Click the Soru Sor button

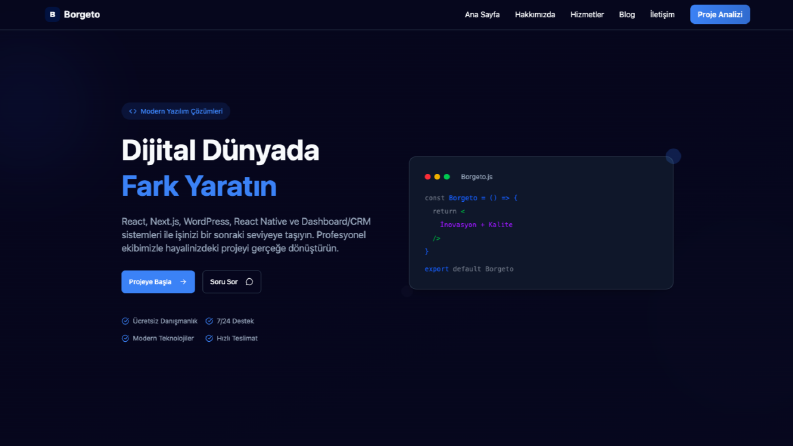pos(232,282)
